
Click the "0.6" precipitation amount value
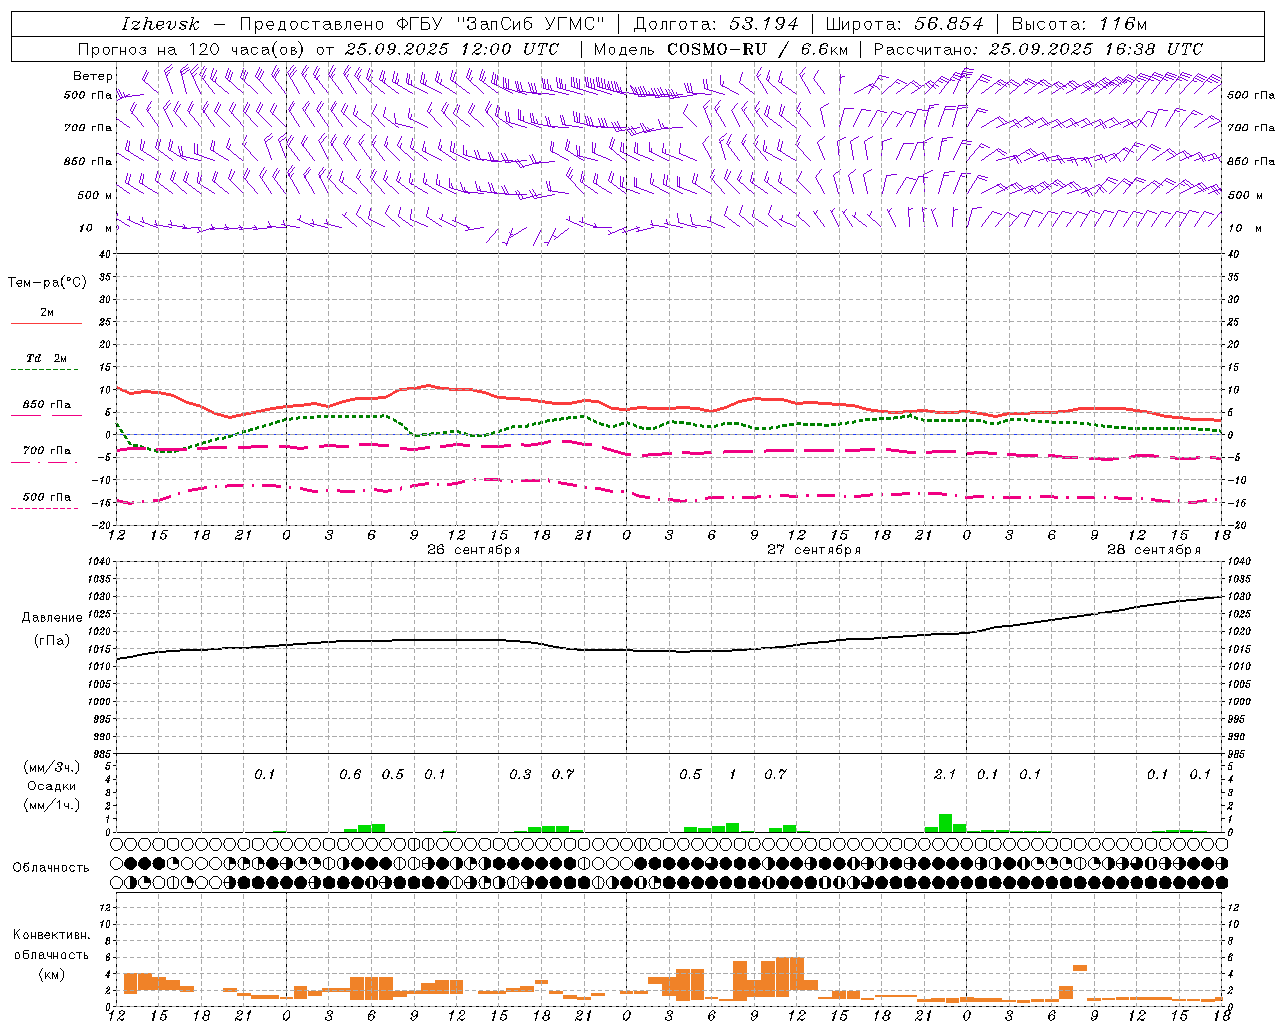(x=350, y=775)
